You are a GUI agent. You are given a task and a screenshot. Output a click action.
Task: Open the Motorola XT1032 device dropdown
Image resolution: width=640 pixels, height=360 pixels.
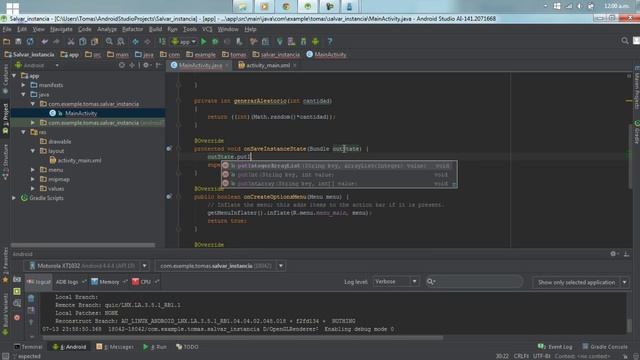click(x=144, y=266)
